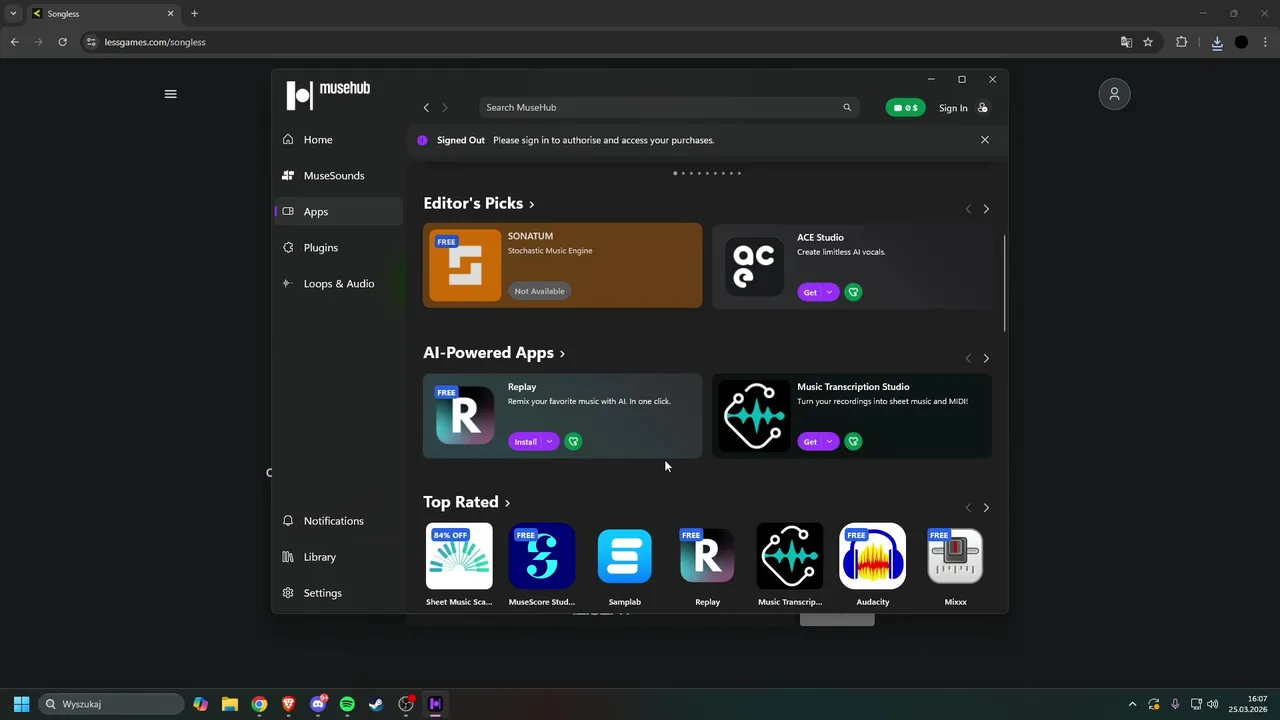Open Library in the sidebar
This screenshot has width=1280, height=720.
click(339, 557)
